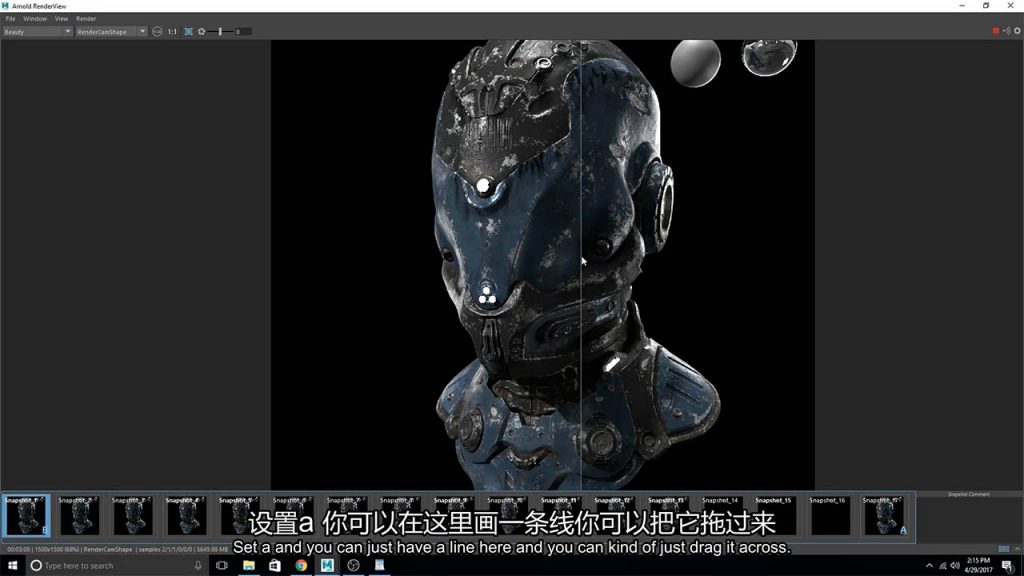
Task: Open the Windows Start menu
Action: [x=12, y=566]
